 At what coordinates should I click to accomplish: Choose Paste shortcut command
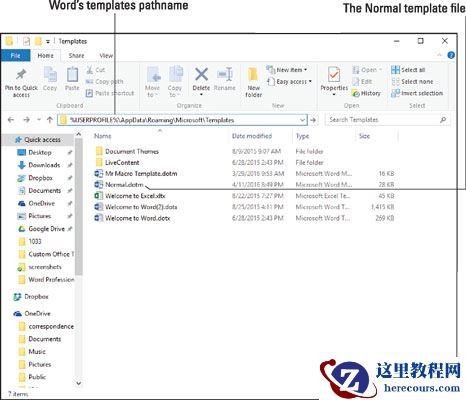click(110, 93)
